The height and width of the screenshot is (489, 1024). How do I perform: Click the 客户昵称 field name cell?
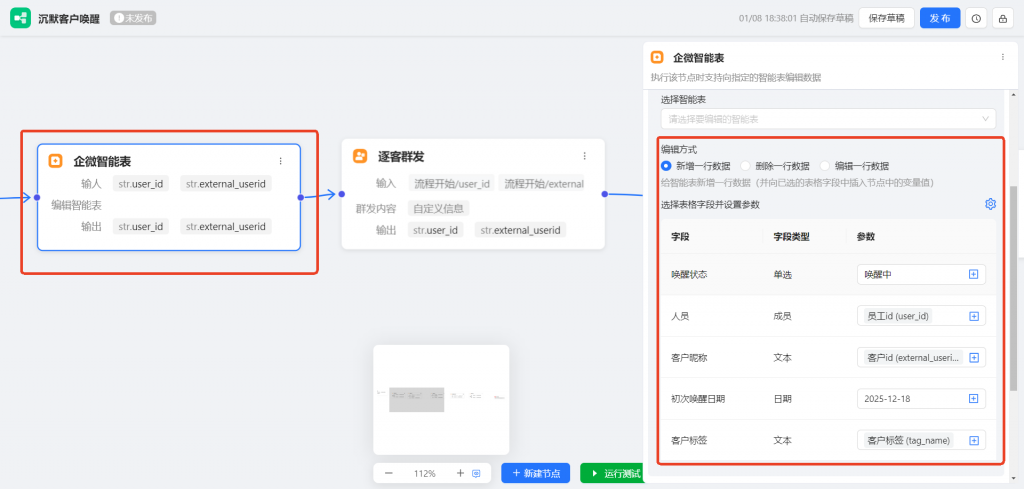pyautogui.click(x=689, y=357)
